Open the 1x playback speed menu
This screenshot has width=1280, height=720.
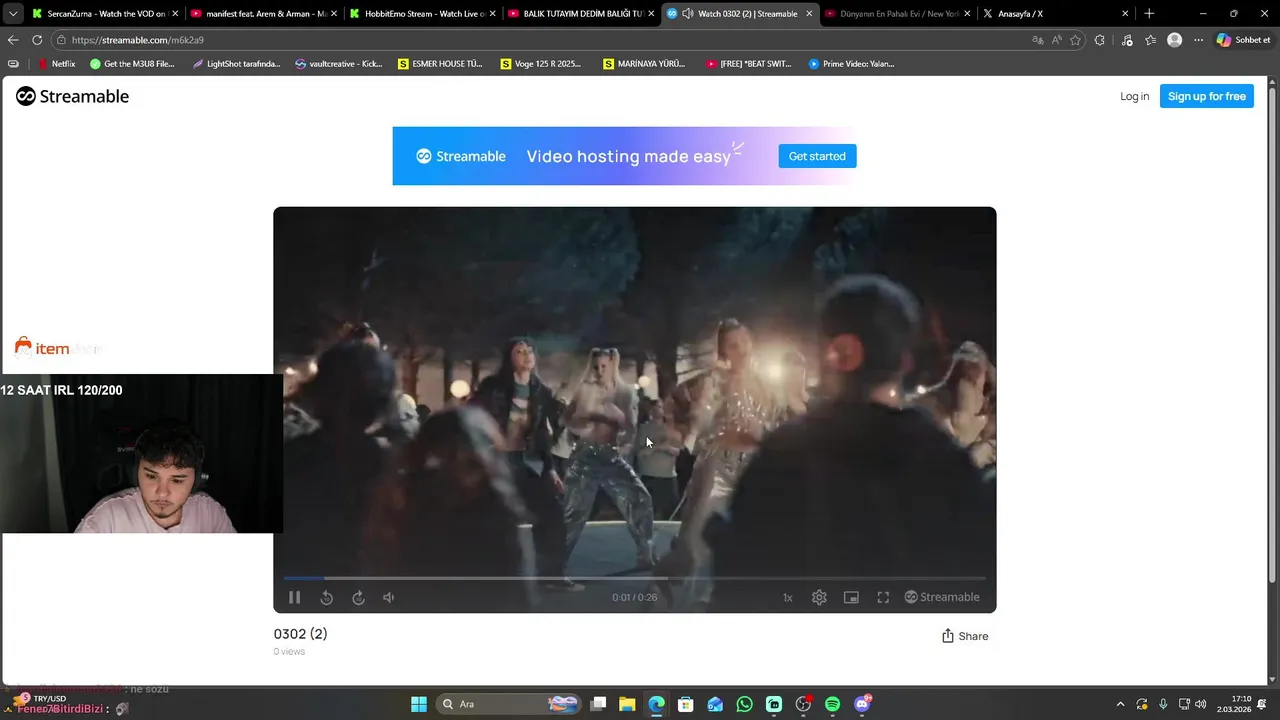click(x=787, y=597)
